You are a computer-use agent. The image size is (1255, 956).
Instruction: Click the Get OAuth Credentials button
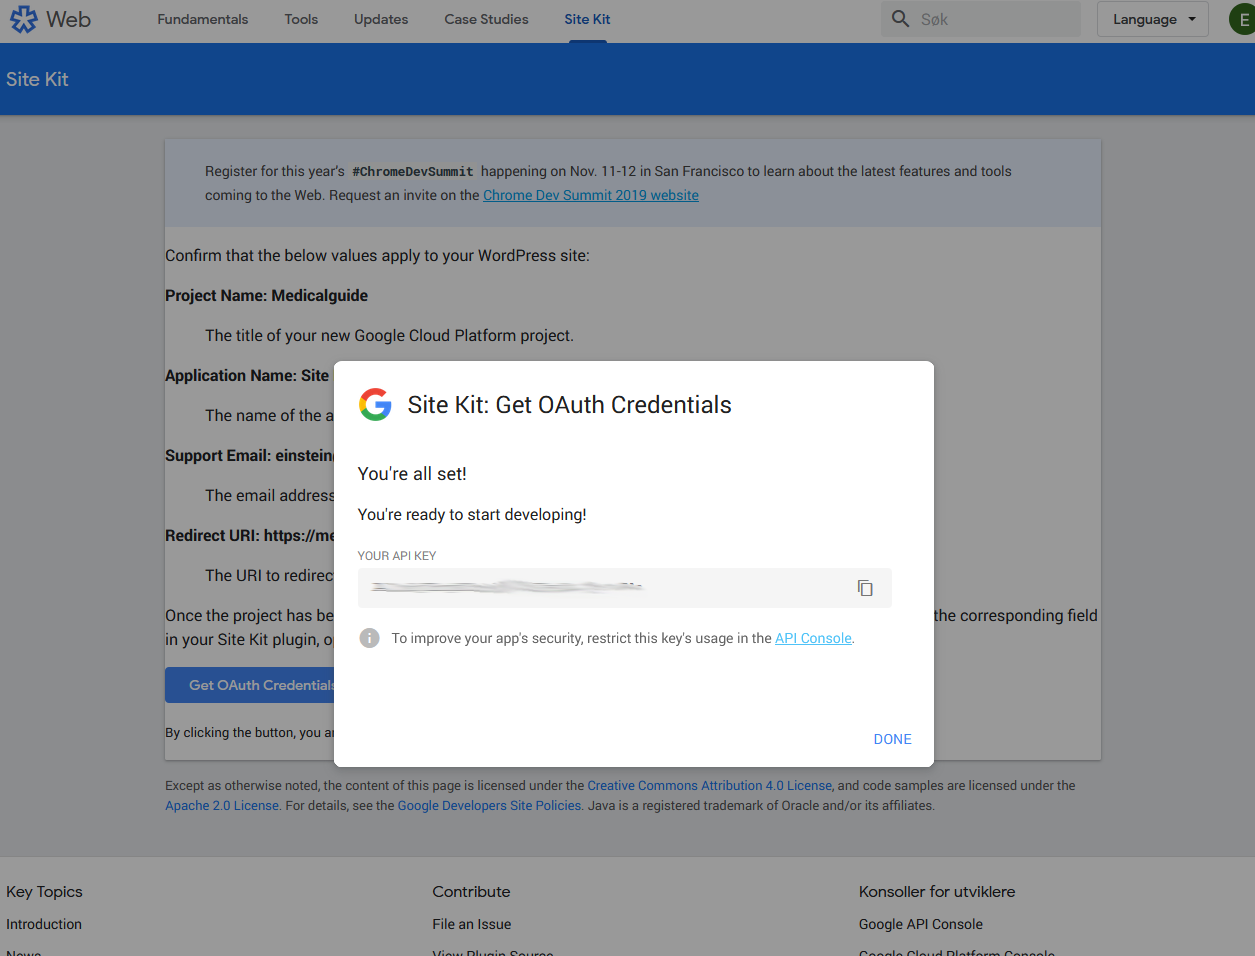pyautogui.click(x=250, y=685)
